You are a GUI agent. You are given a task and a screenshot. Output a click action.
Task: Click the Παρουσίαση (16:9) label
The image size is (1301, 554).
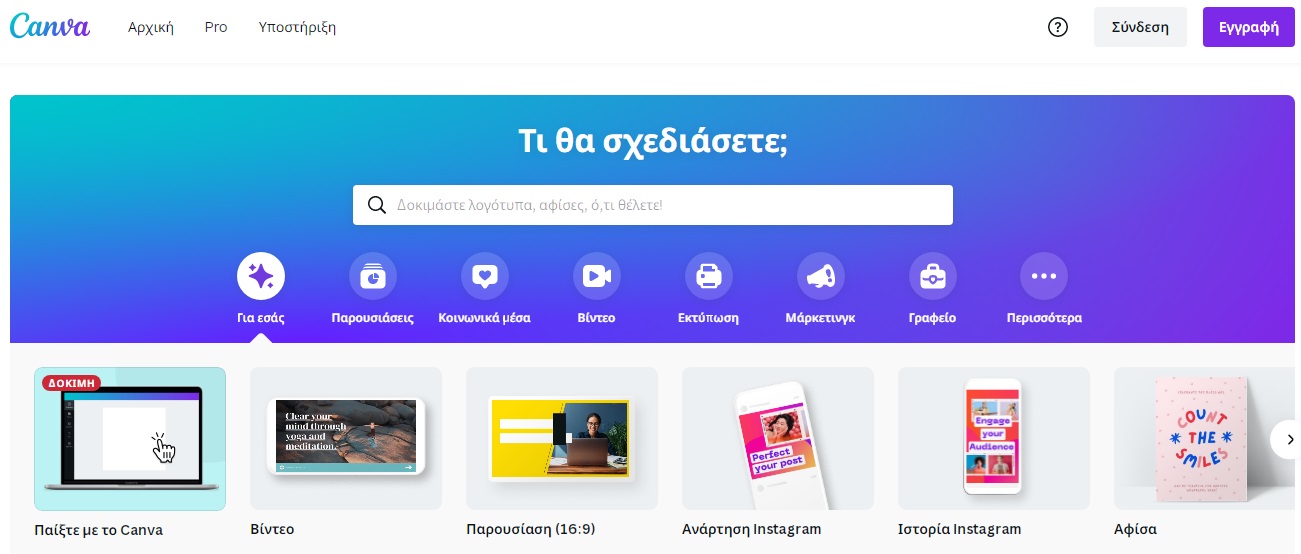pyautogui.click(x=531, y=530)
